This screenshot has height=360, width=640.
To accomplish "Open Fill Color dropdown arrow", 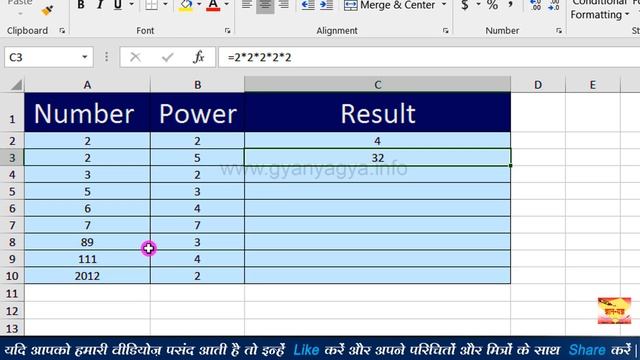I will pos(199,5).
